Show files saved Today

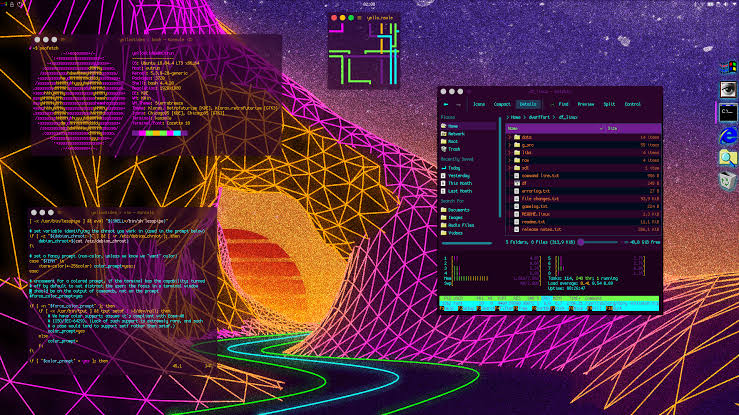[451, 168]
